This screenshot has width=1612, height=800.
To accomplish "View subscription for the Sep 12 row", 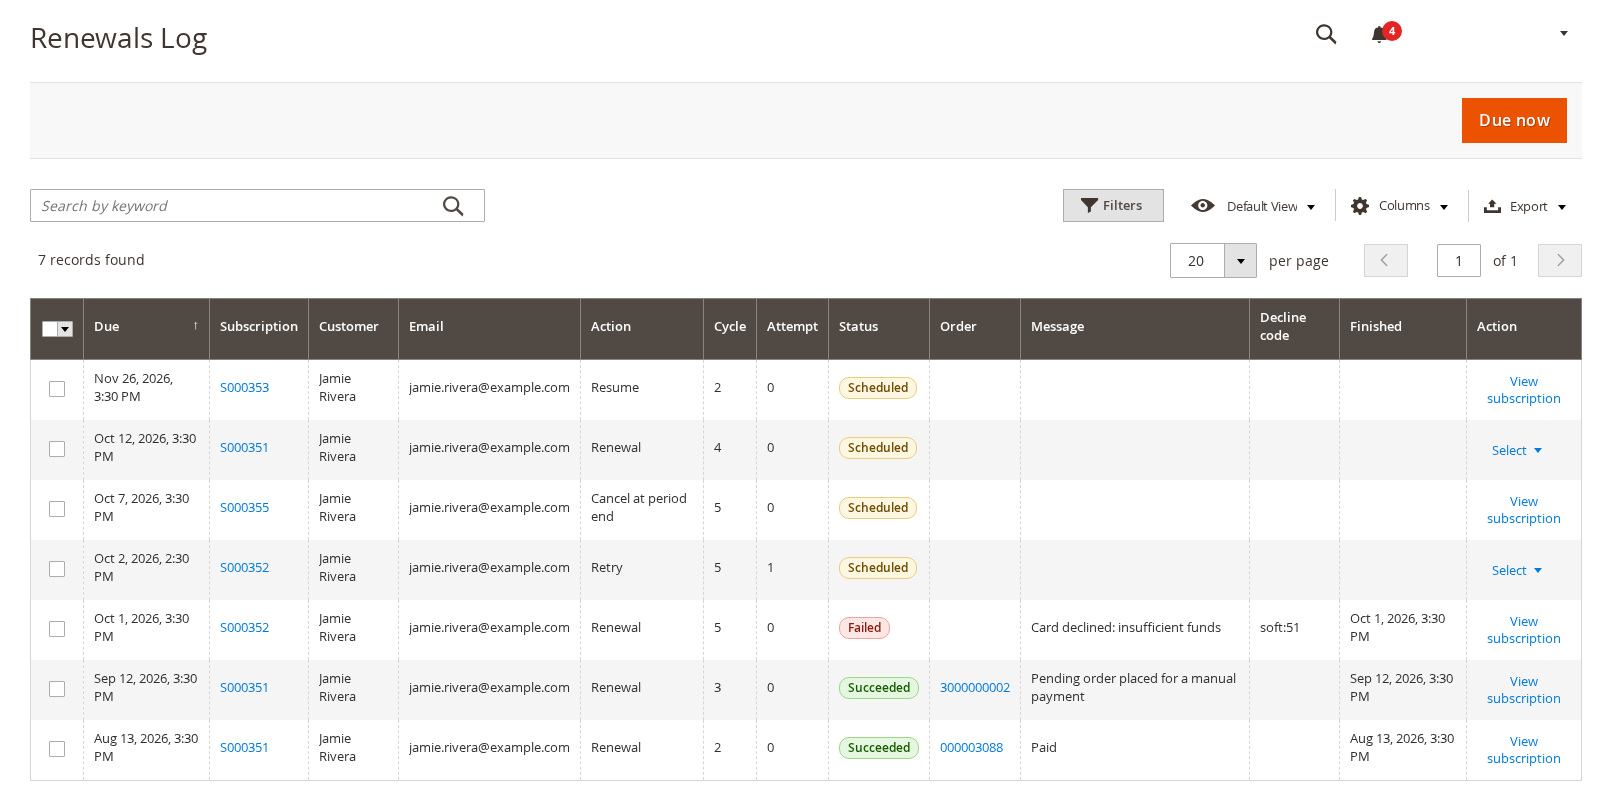I will pos(1523,690).
